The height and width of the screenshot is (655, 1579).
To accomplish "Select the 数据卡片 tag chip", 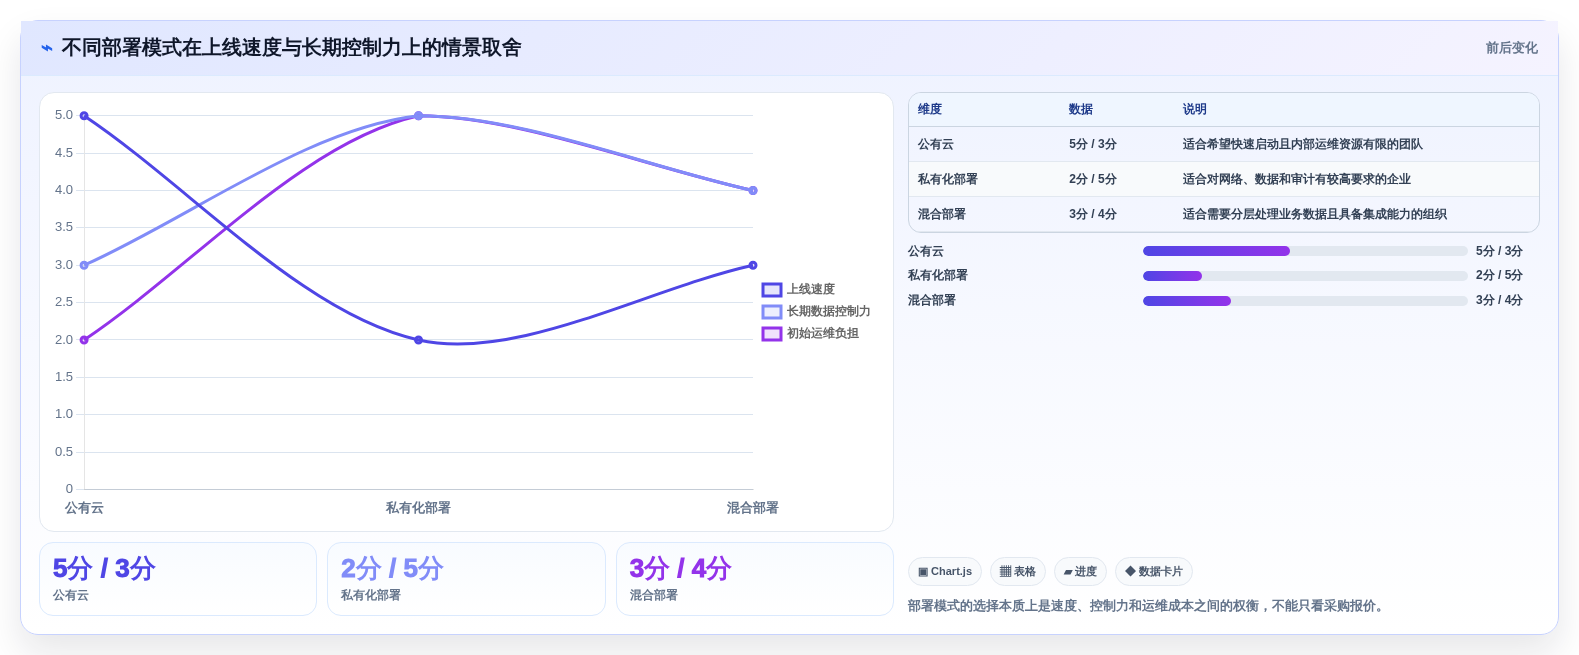I will coord(1154,572).
